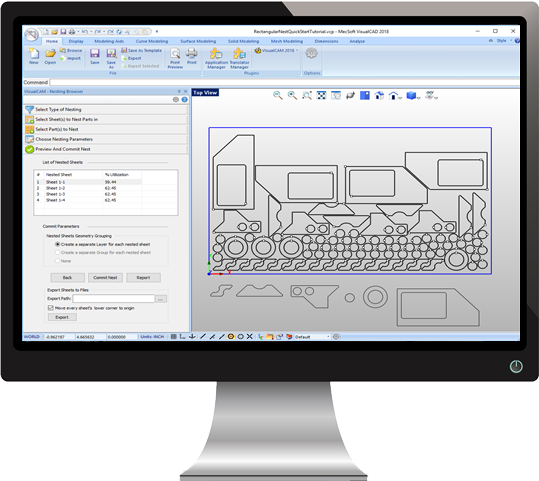
Task: Click the Save As icon
Action: pos(111,58)
